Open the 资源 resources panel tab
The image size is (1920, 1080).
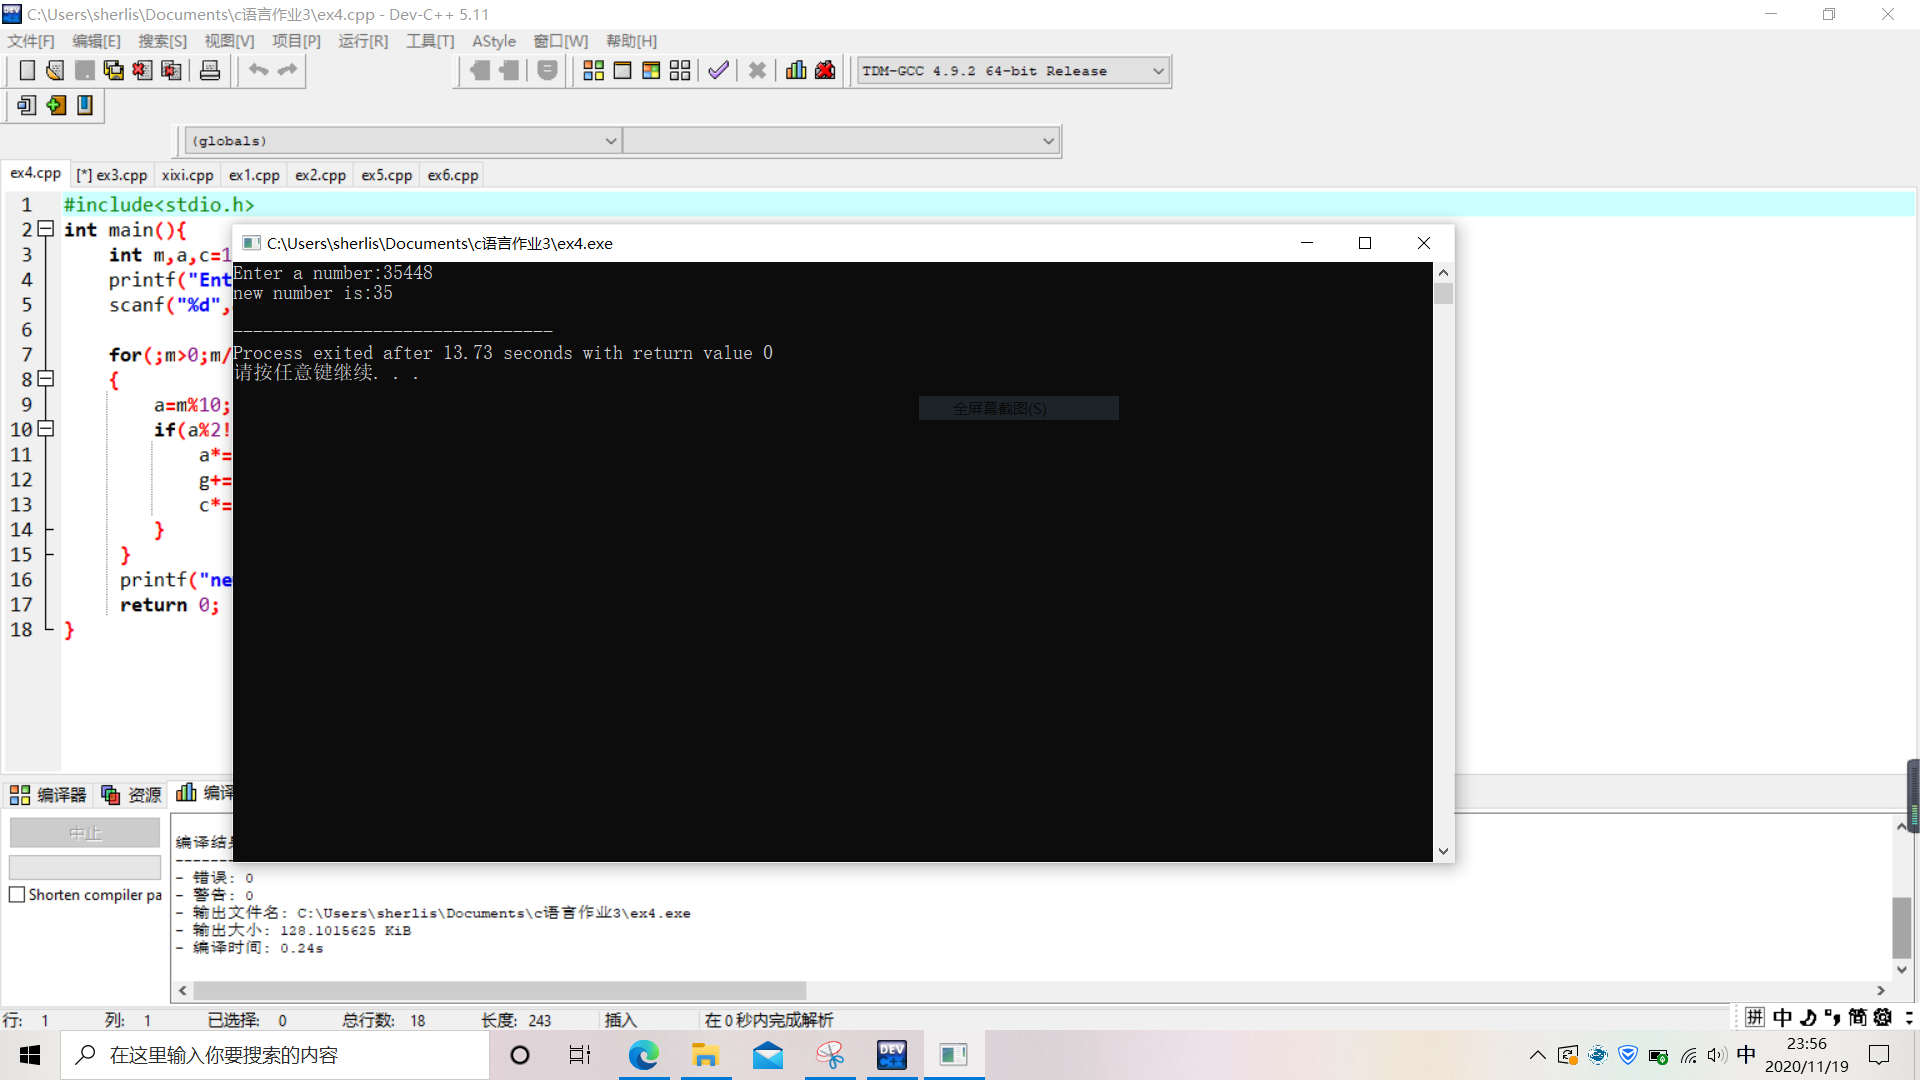[132, 794]
